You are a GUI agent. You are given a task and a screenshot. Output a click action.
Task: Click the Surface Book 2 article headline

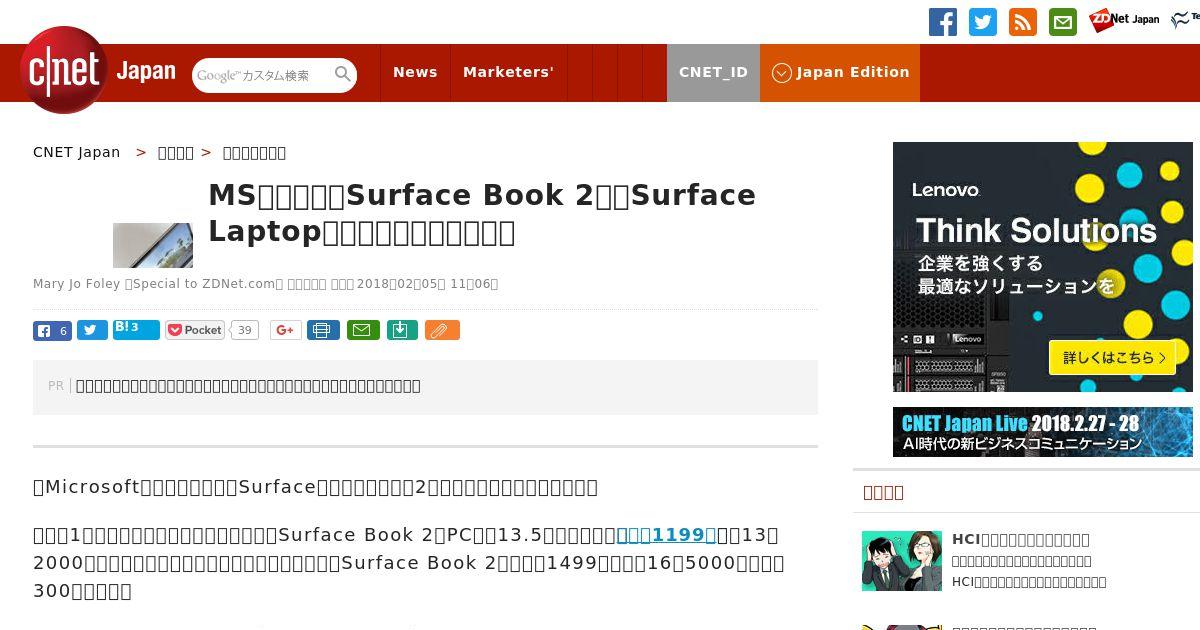point(482,213)
